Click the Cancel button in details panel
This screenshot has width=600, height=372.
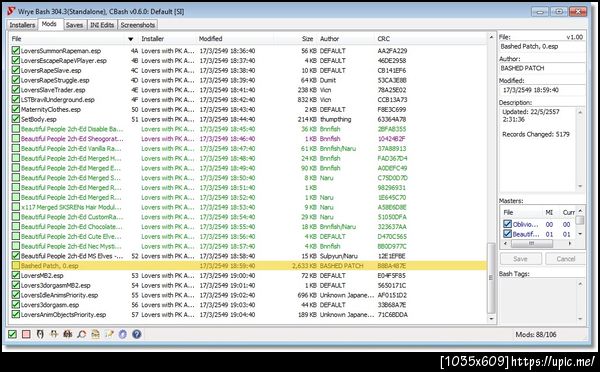click(x=566, y=259)
